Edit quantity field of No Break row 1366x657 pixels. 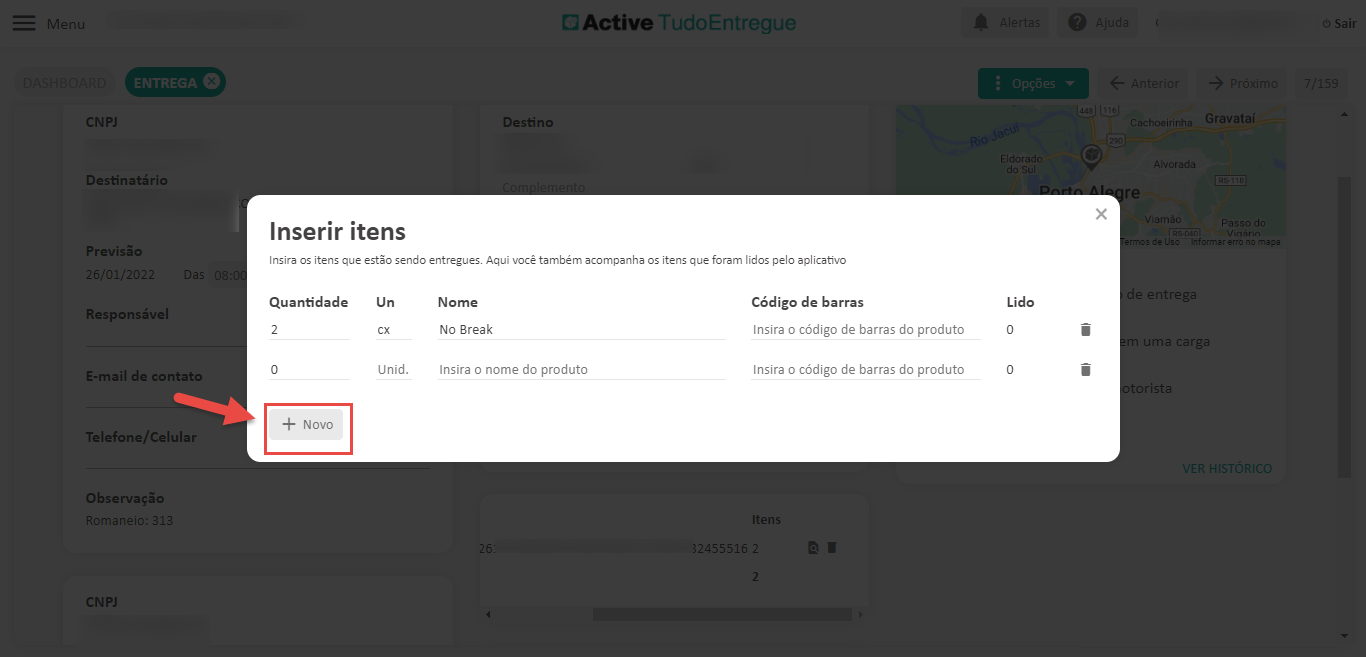coord(308,329)
